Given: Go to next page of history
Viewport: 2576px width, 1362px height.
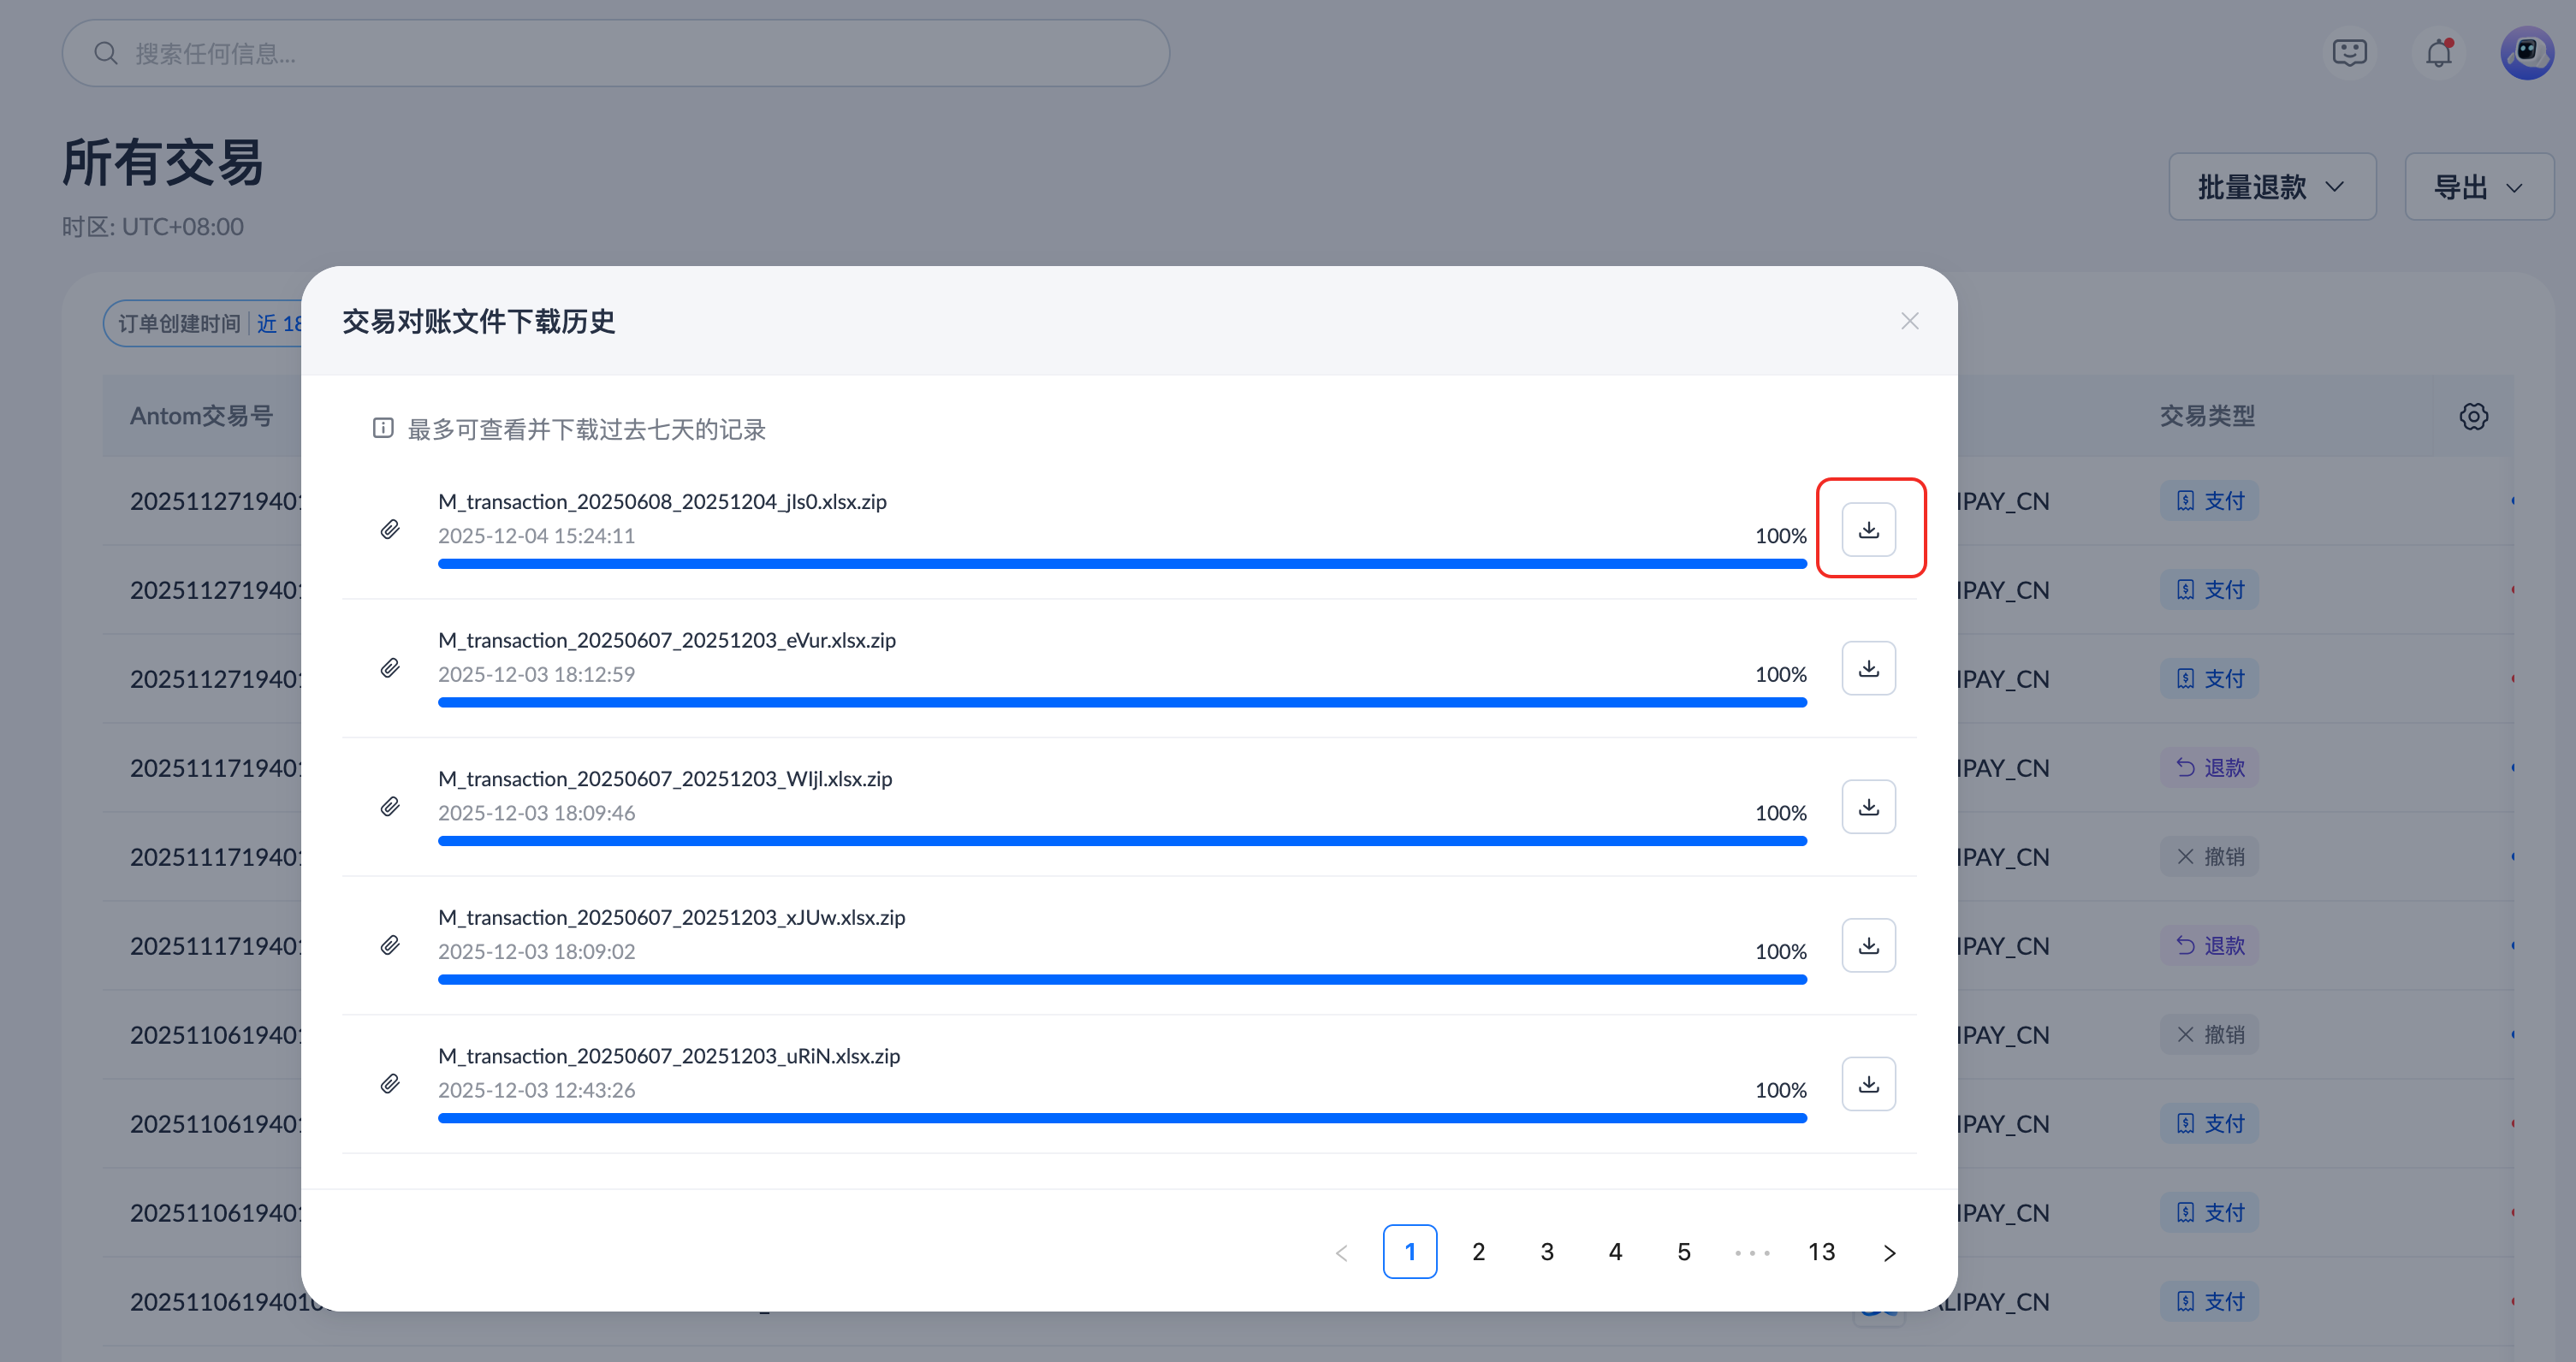Looking at the screenshot, I should point(1889,1252).
